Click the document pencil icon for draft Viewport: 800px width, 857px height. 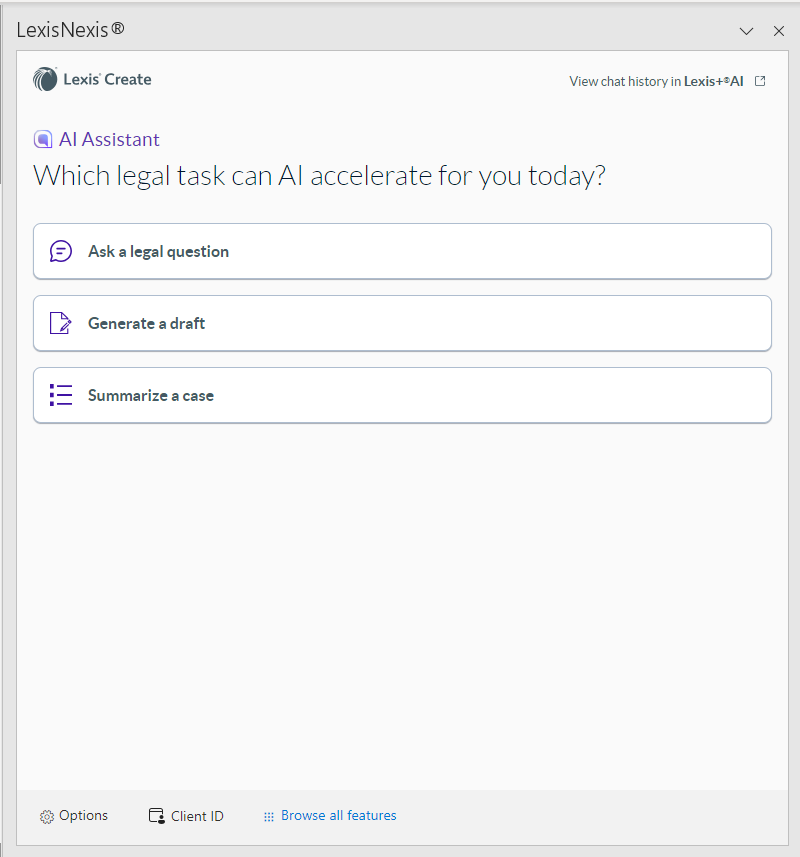(x=61, y=323)
